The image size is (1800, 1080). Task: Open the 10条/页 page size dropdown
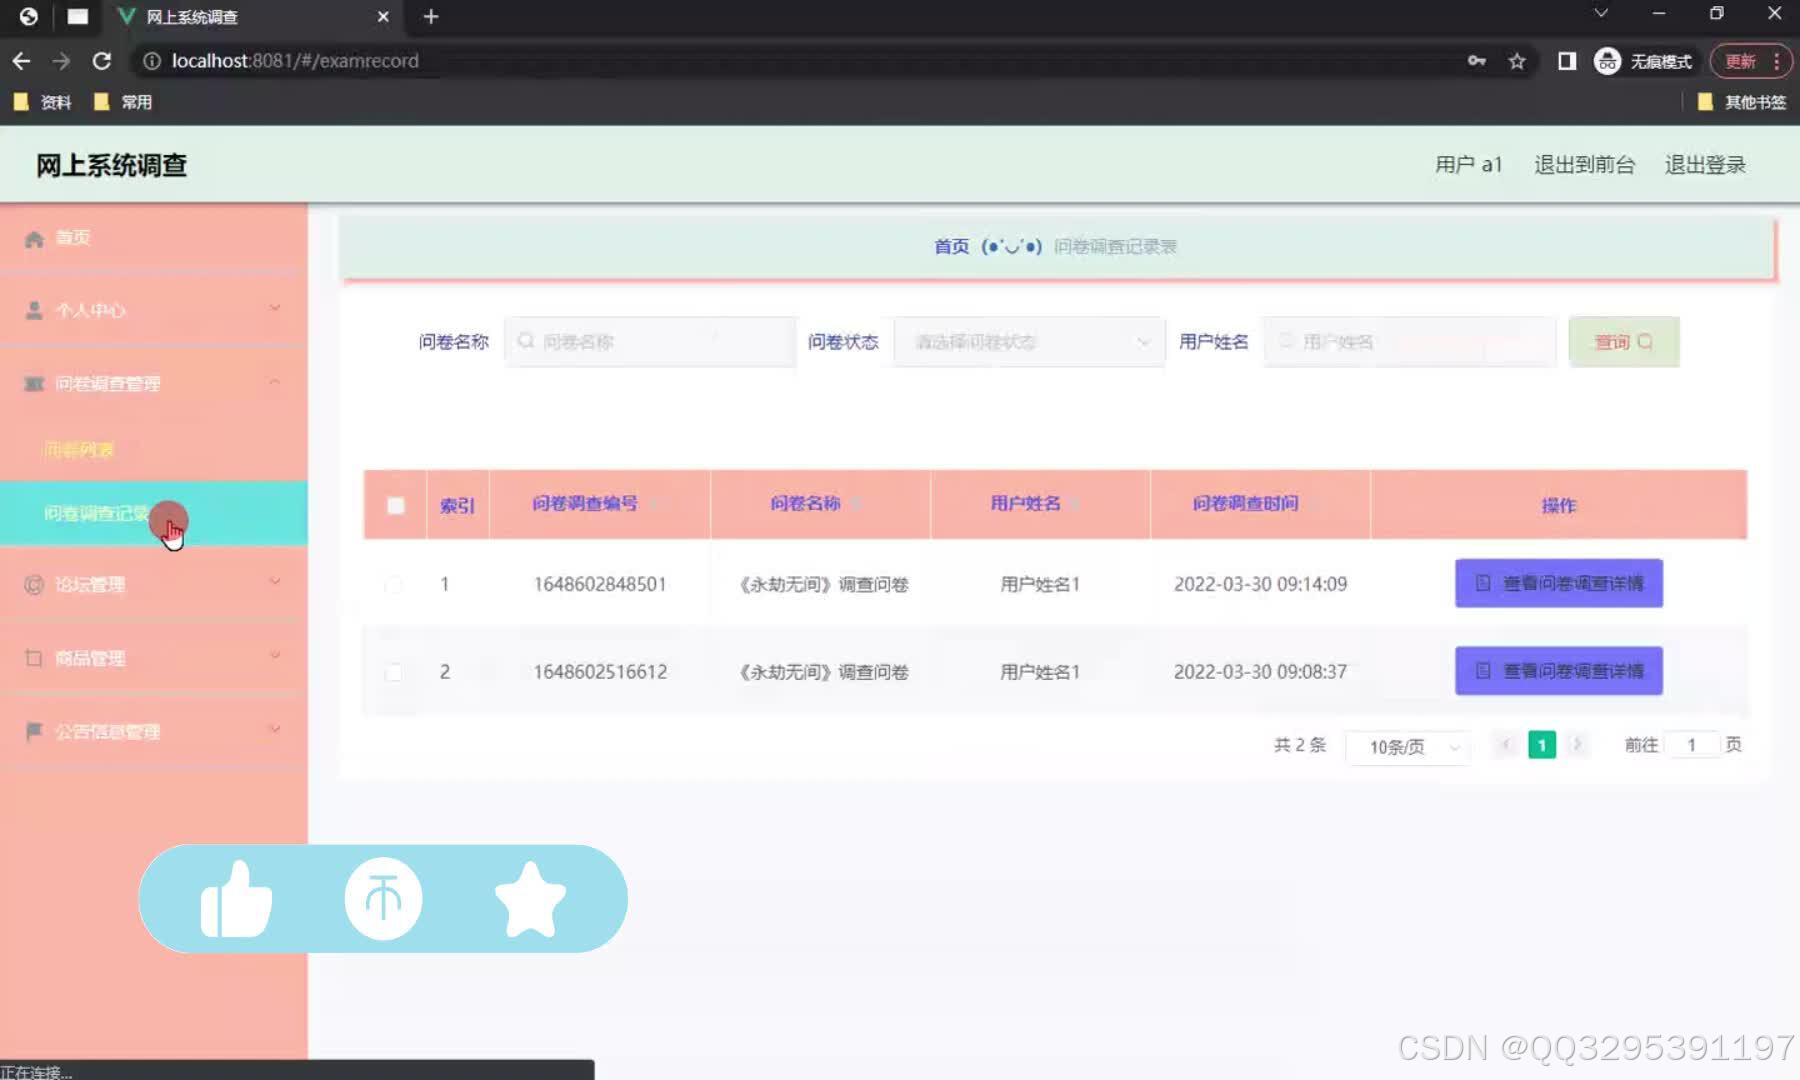1408,747
